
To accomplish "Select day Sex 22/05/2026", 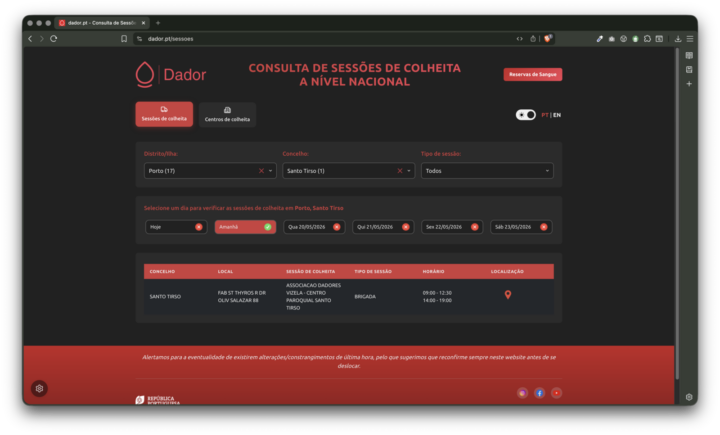I will click(452, 227).
